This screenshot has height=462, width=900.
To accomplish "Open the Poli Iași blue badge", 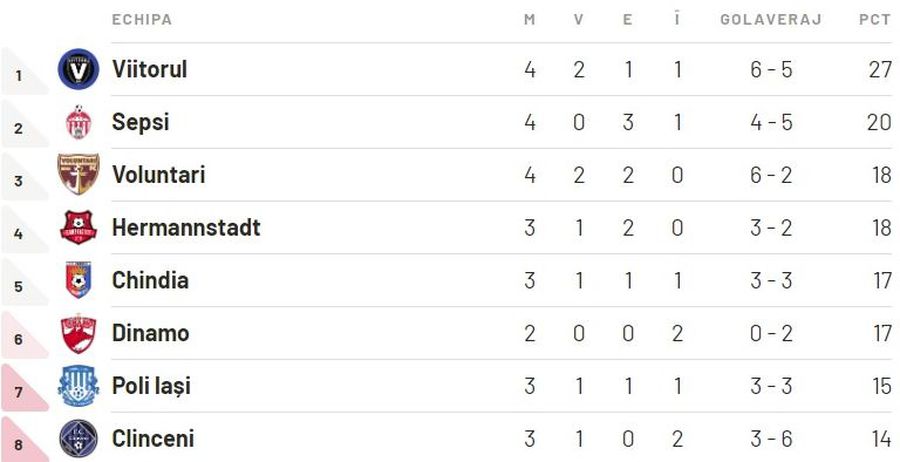I will point(79,386).
